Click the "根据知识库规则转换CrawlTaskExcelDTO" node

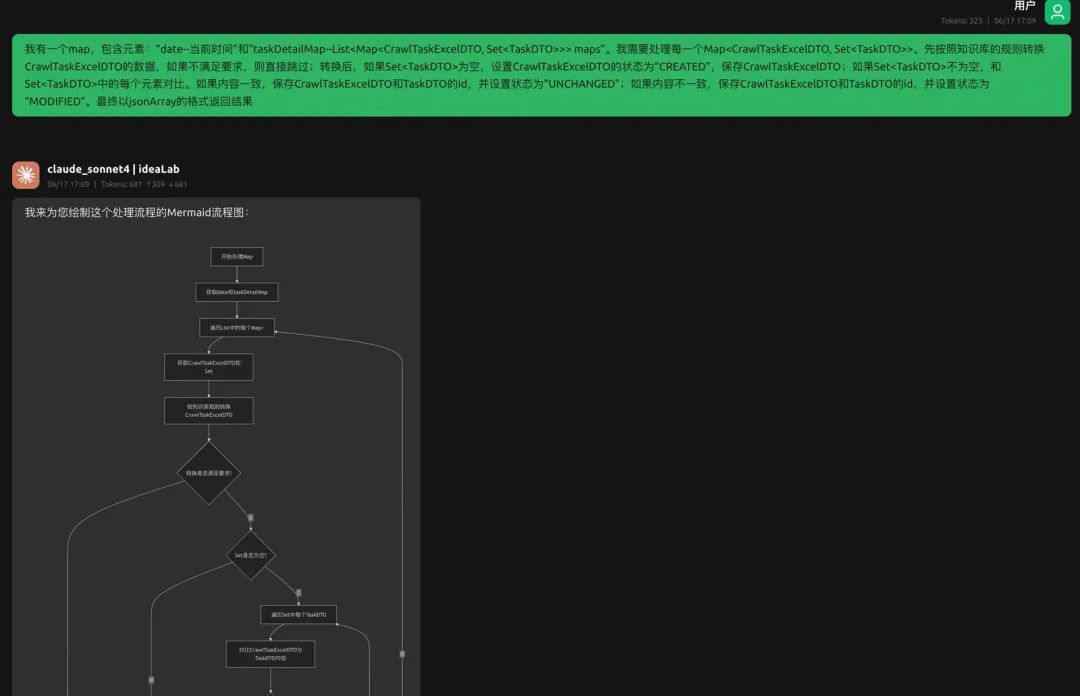pos(208,410)
